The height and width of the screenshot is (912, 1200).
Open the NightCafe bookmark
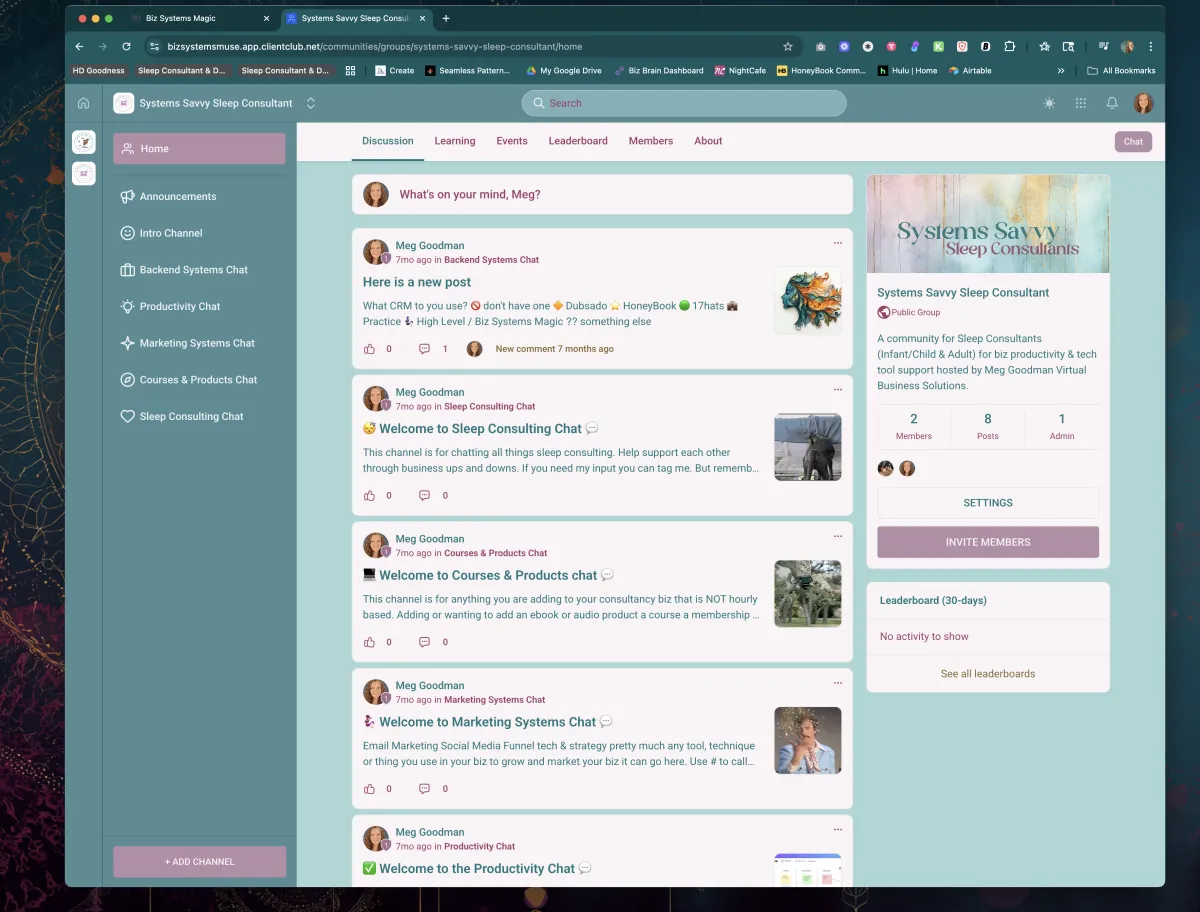coord(740,71)
